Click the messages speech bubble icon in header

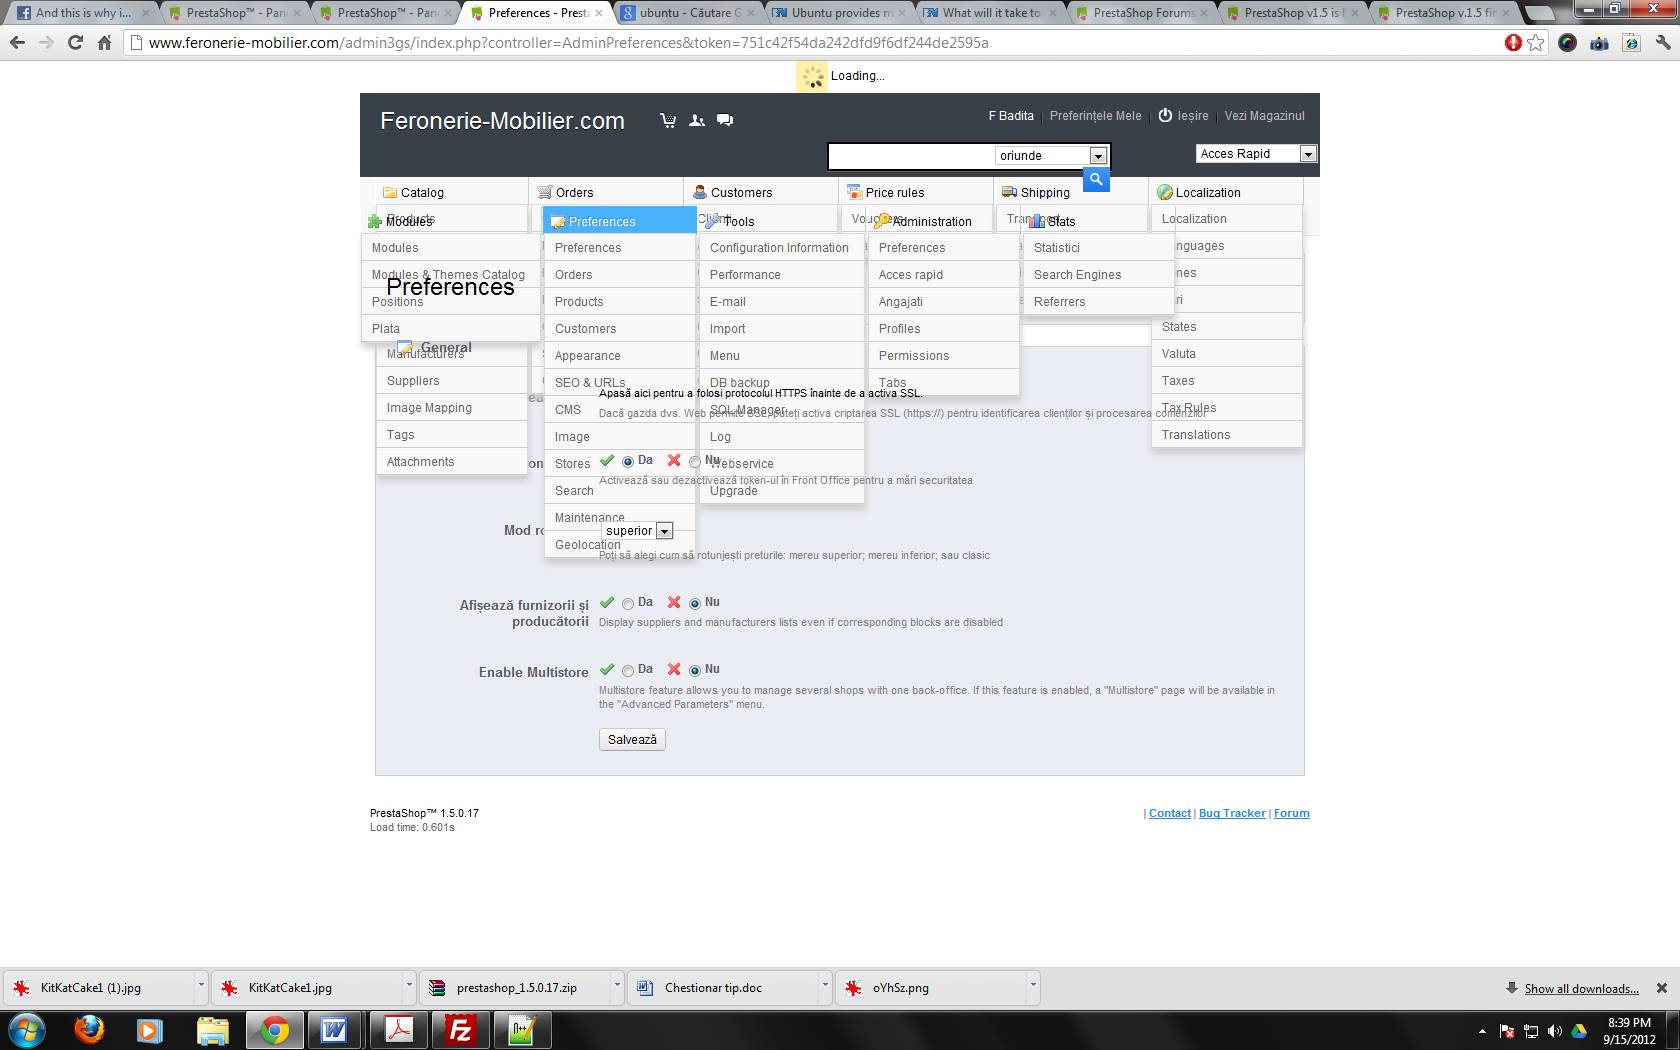pyautogui.click(x=725, y=120)
